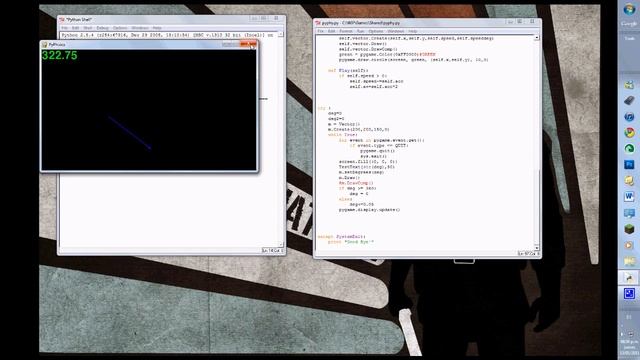640x360 pixels.
Task: Open Minecraft block icon on the taskbar
Action: point(629,229)
